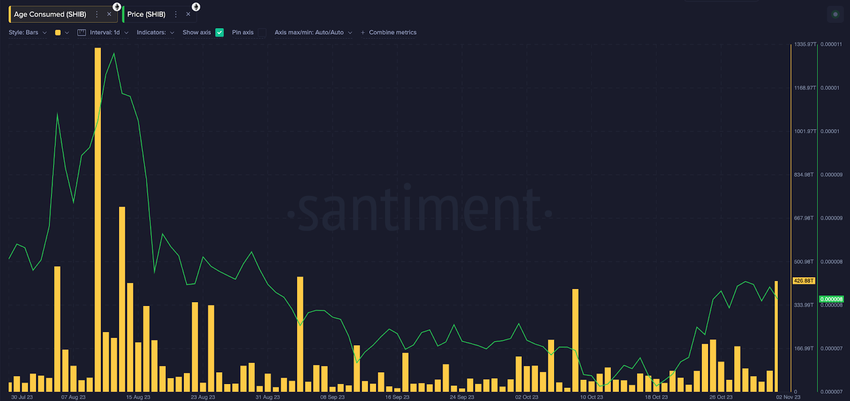Image resolution: width=850 pixels, height=401 pixels.
Task: Click the tallest yellow bar near 07 Aug
Action: (98, 219)
